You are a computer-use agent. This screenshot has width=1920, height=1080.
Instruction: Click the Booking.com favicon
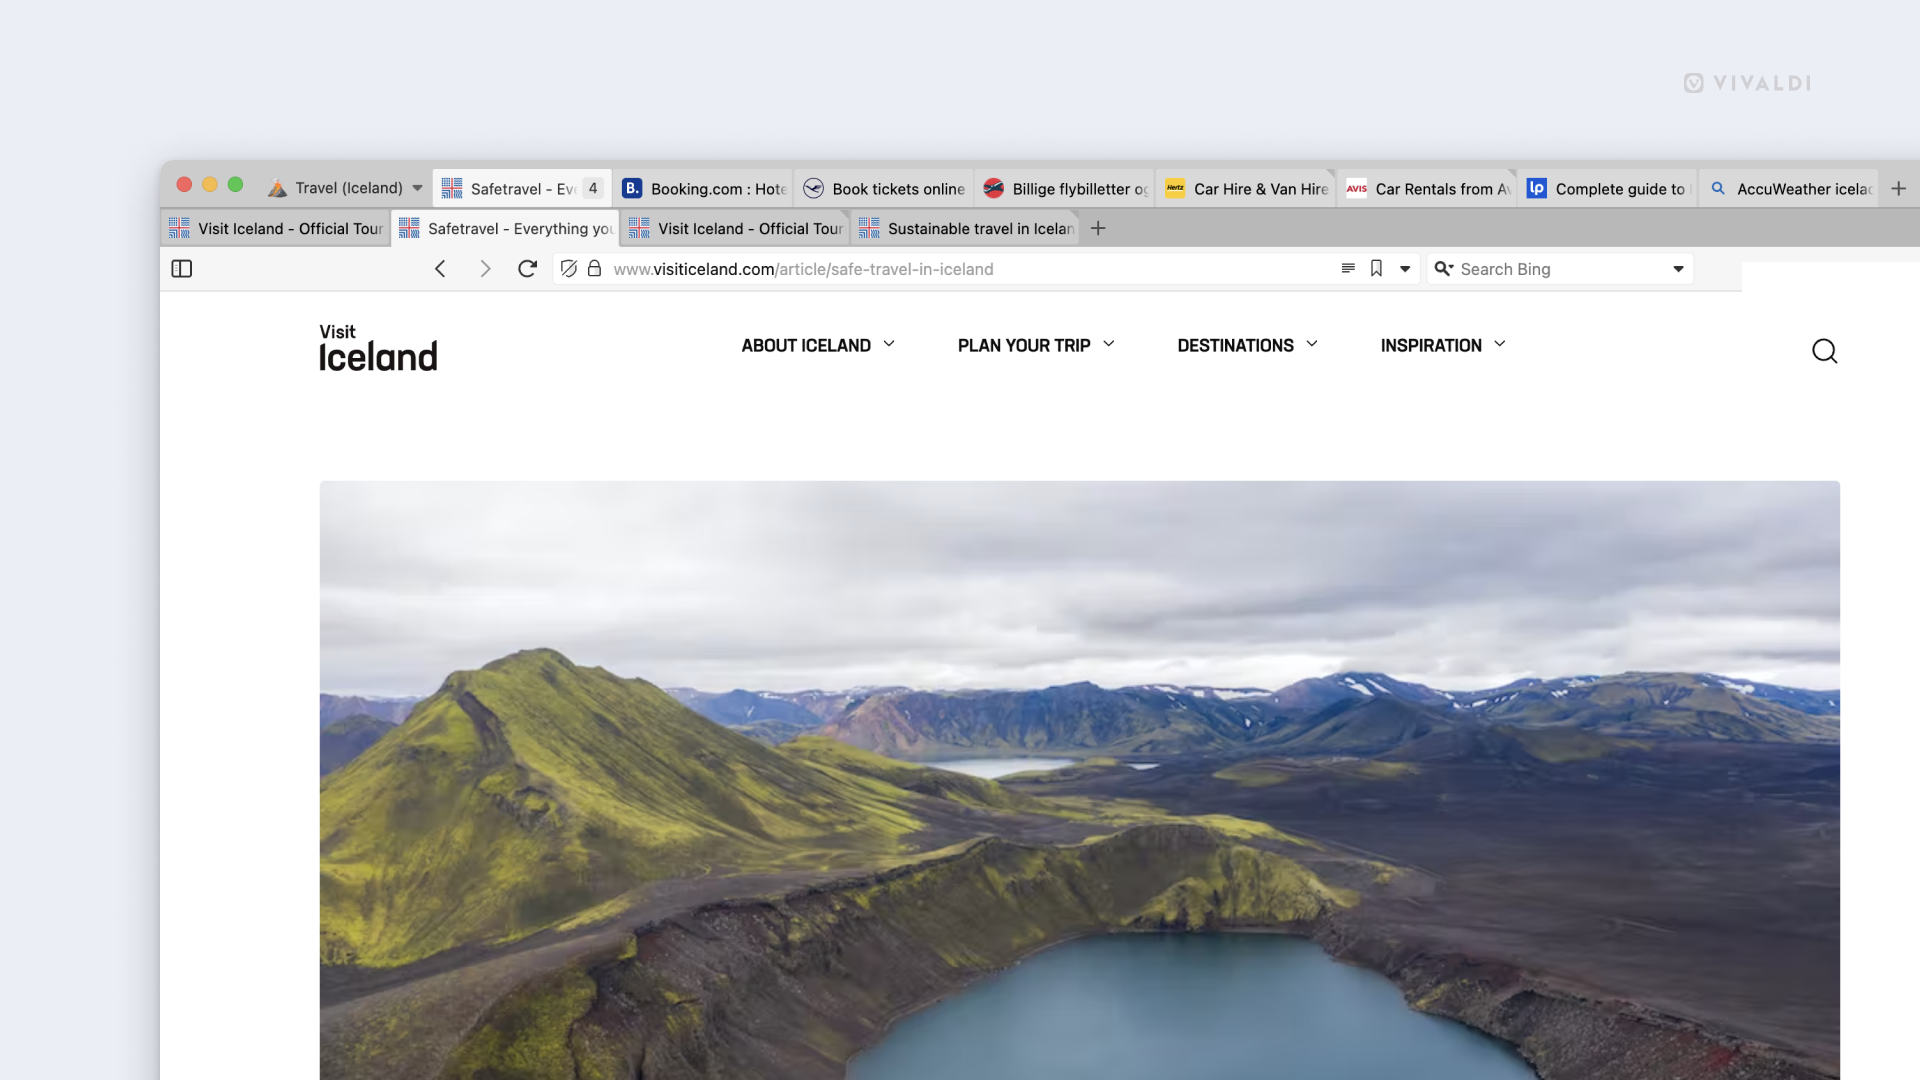tap(632, 188)
